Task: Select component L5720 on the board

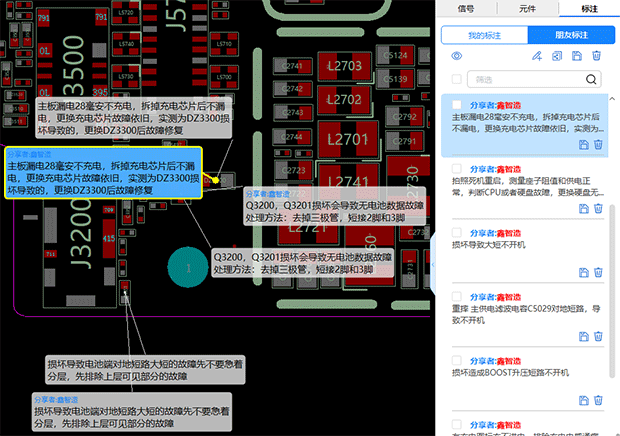Action: [126, 13]
